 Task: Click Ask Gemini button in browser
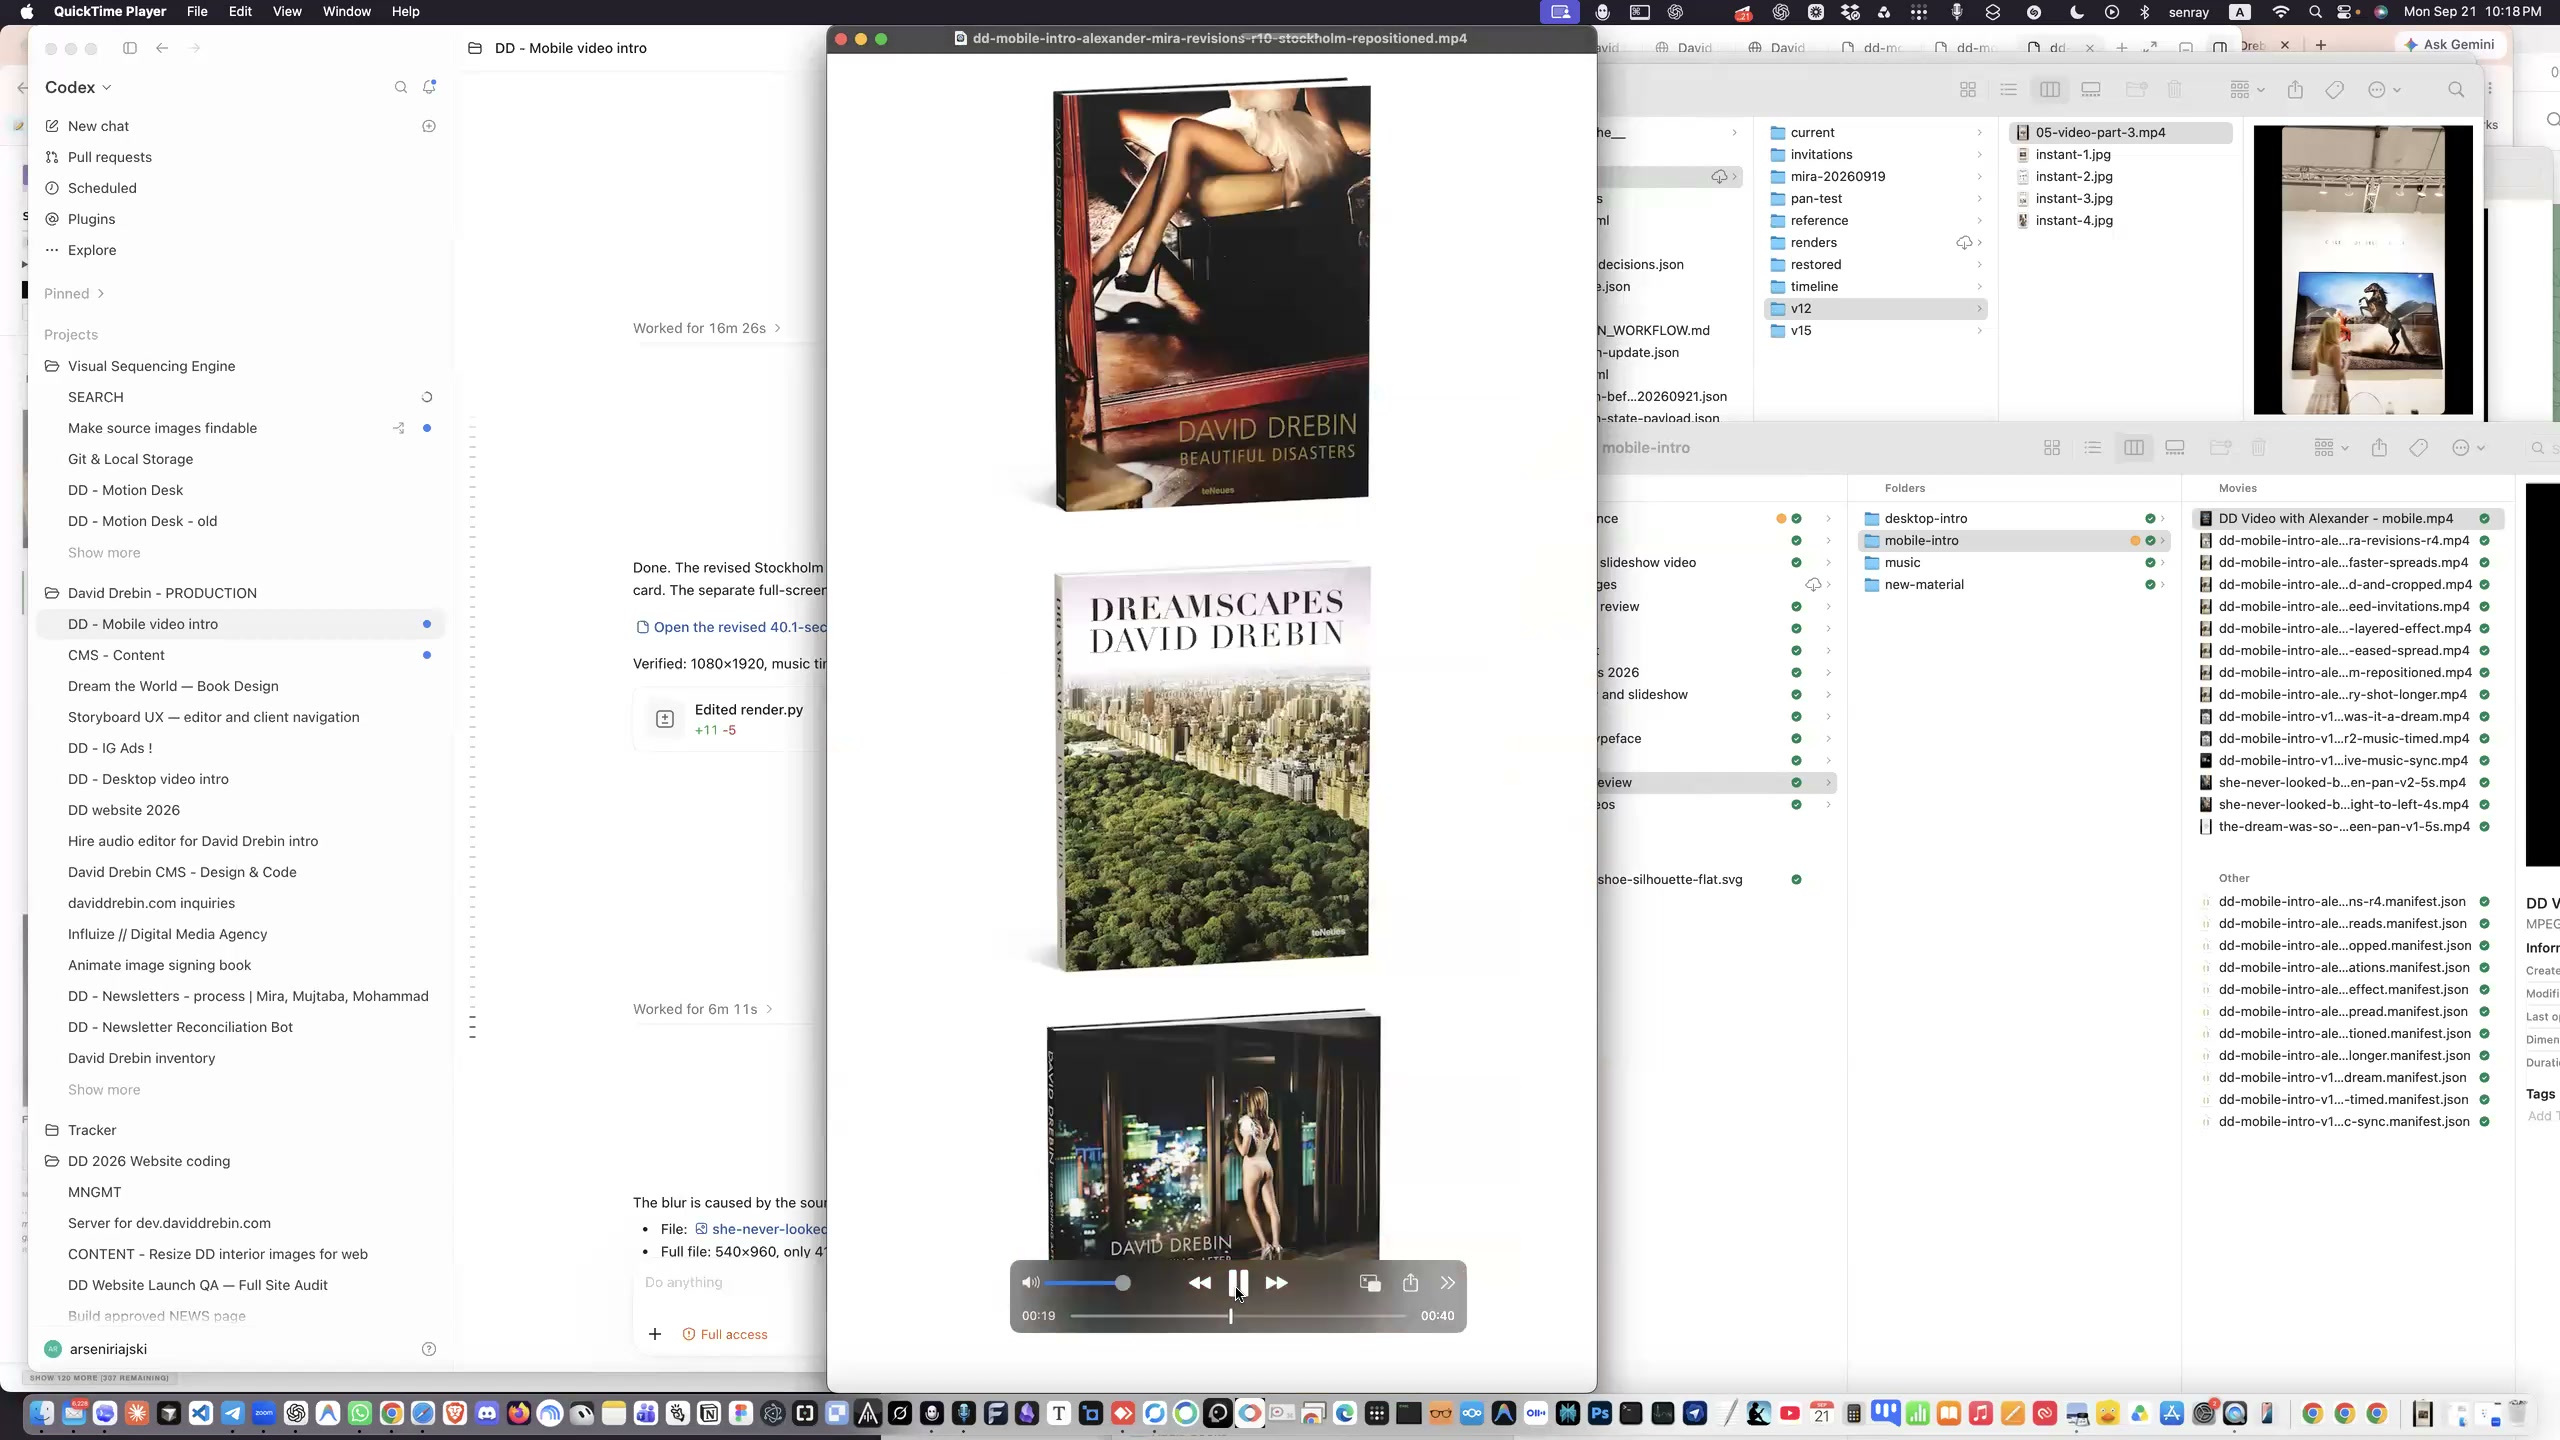(x=2449, y=44)
